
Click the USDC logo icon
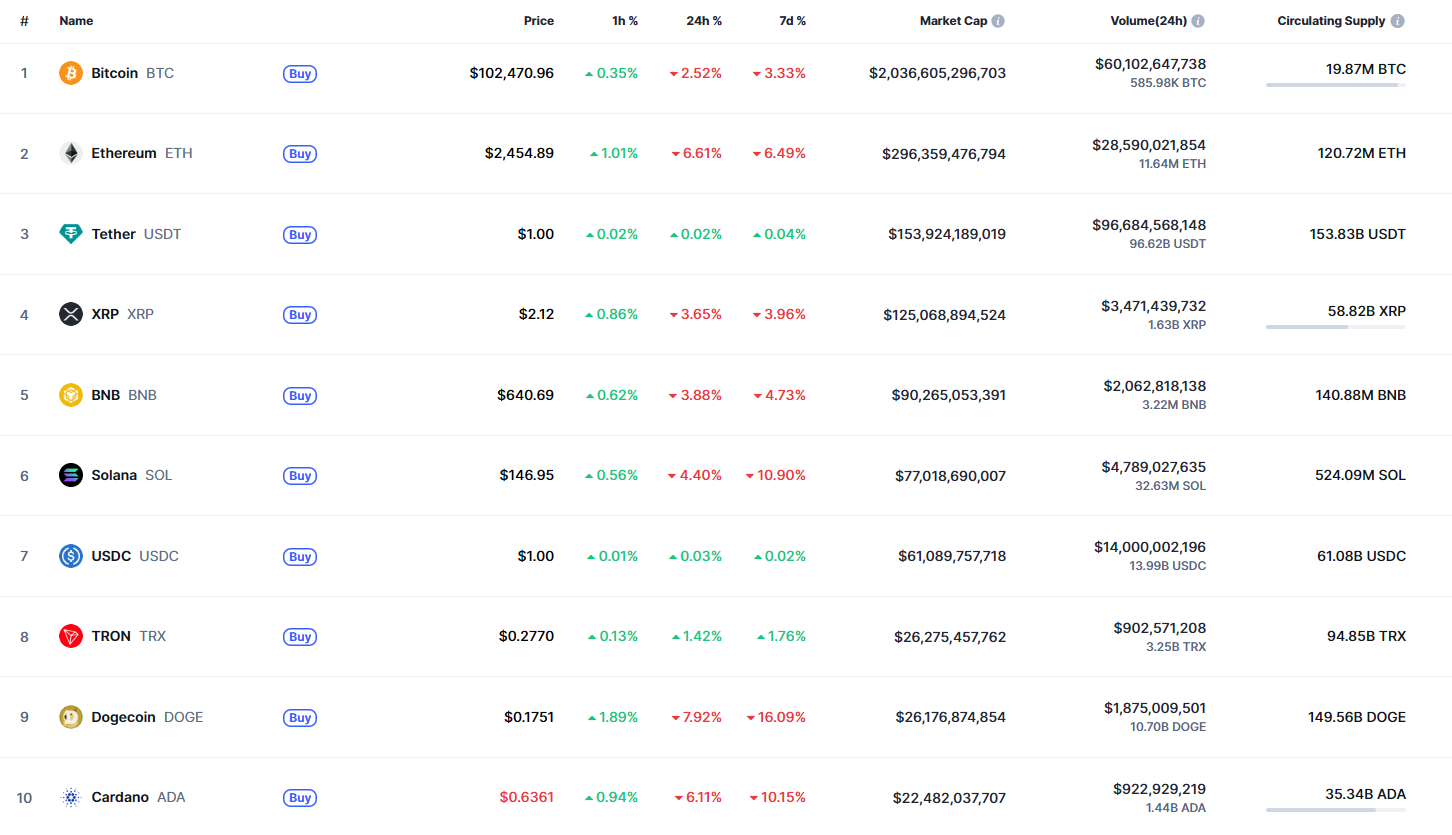coord(71,556)
